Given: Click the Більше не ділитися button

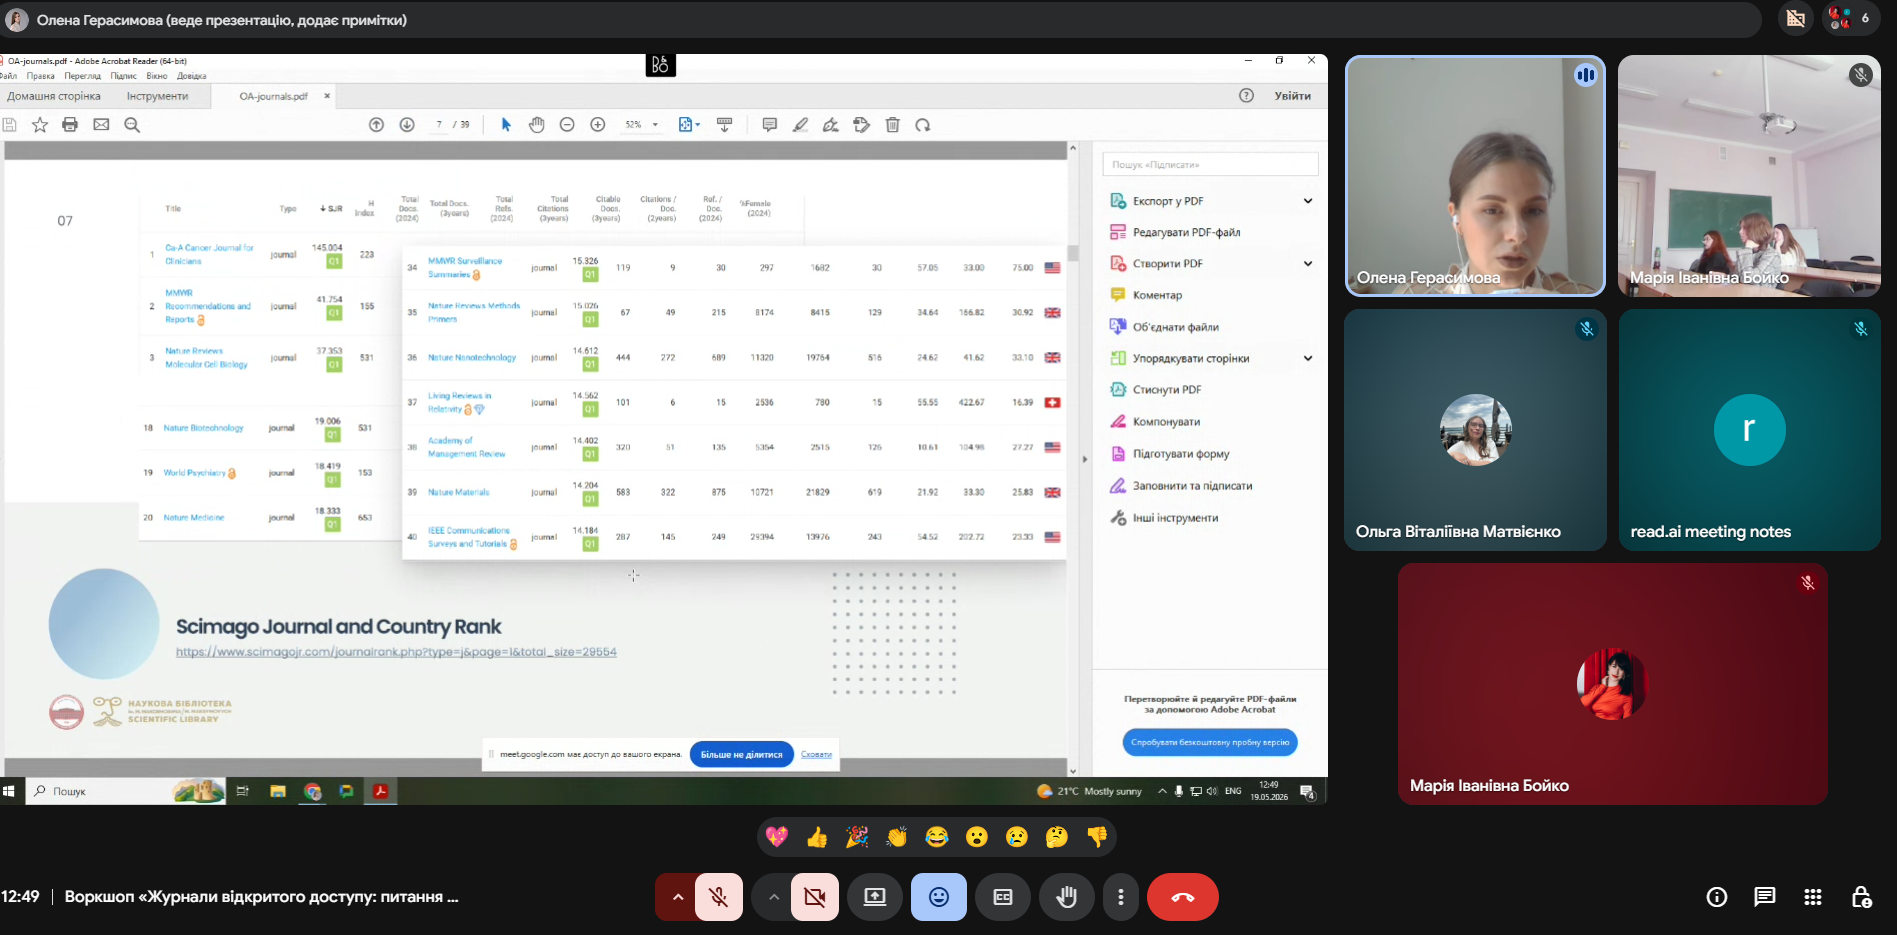Looking at the screenshot, I should 742,754.
